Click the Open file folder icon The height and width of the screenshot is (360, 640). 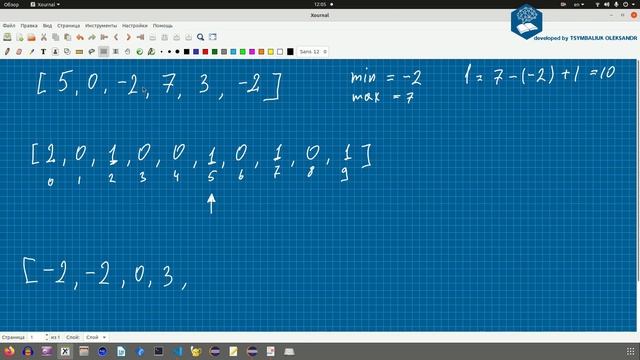coord(31,37)
